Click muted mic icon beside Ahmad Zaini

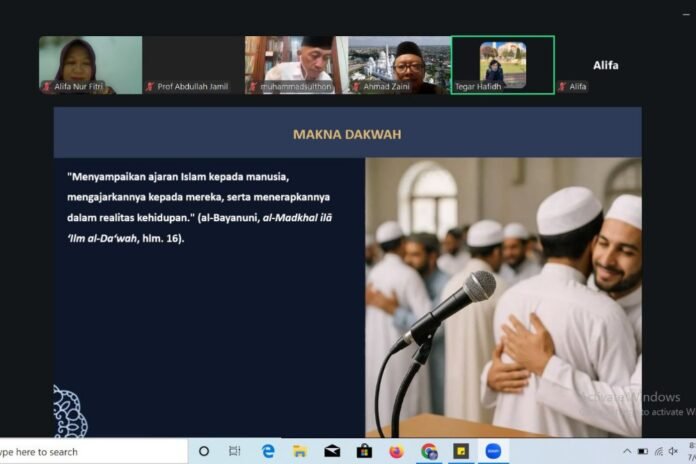point(356,87)
